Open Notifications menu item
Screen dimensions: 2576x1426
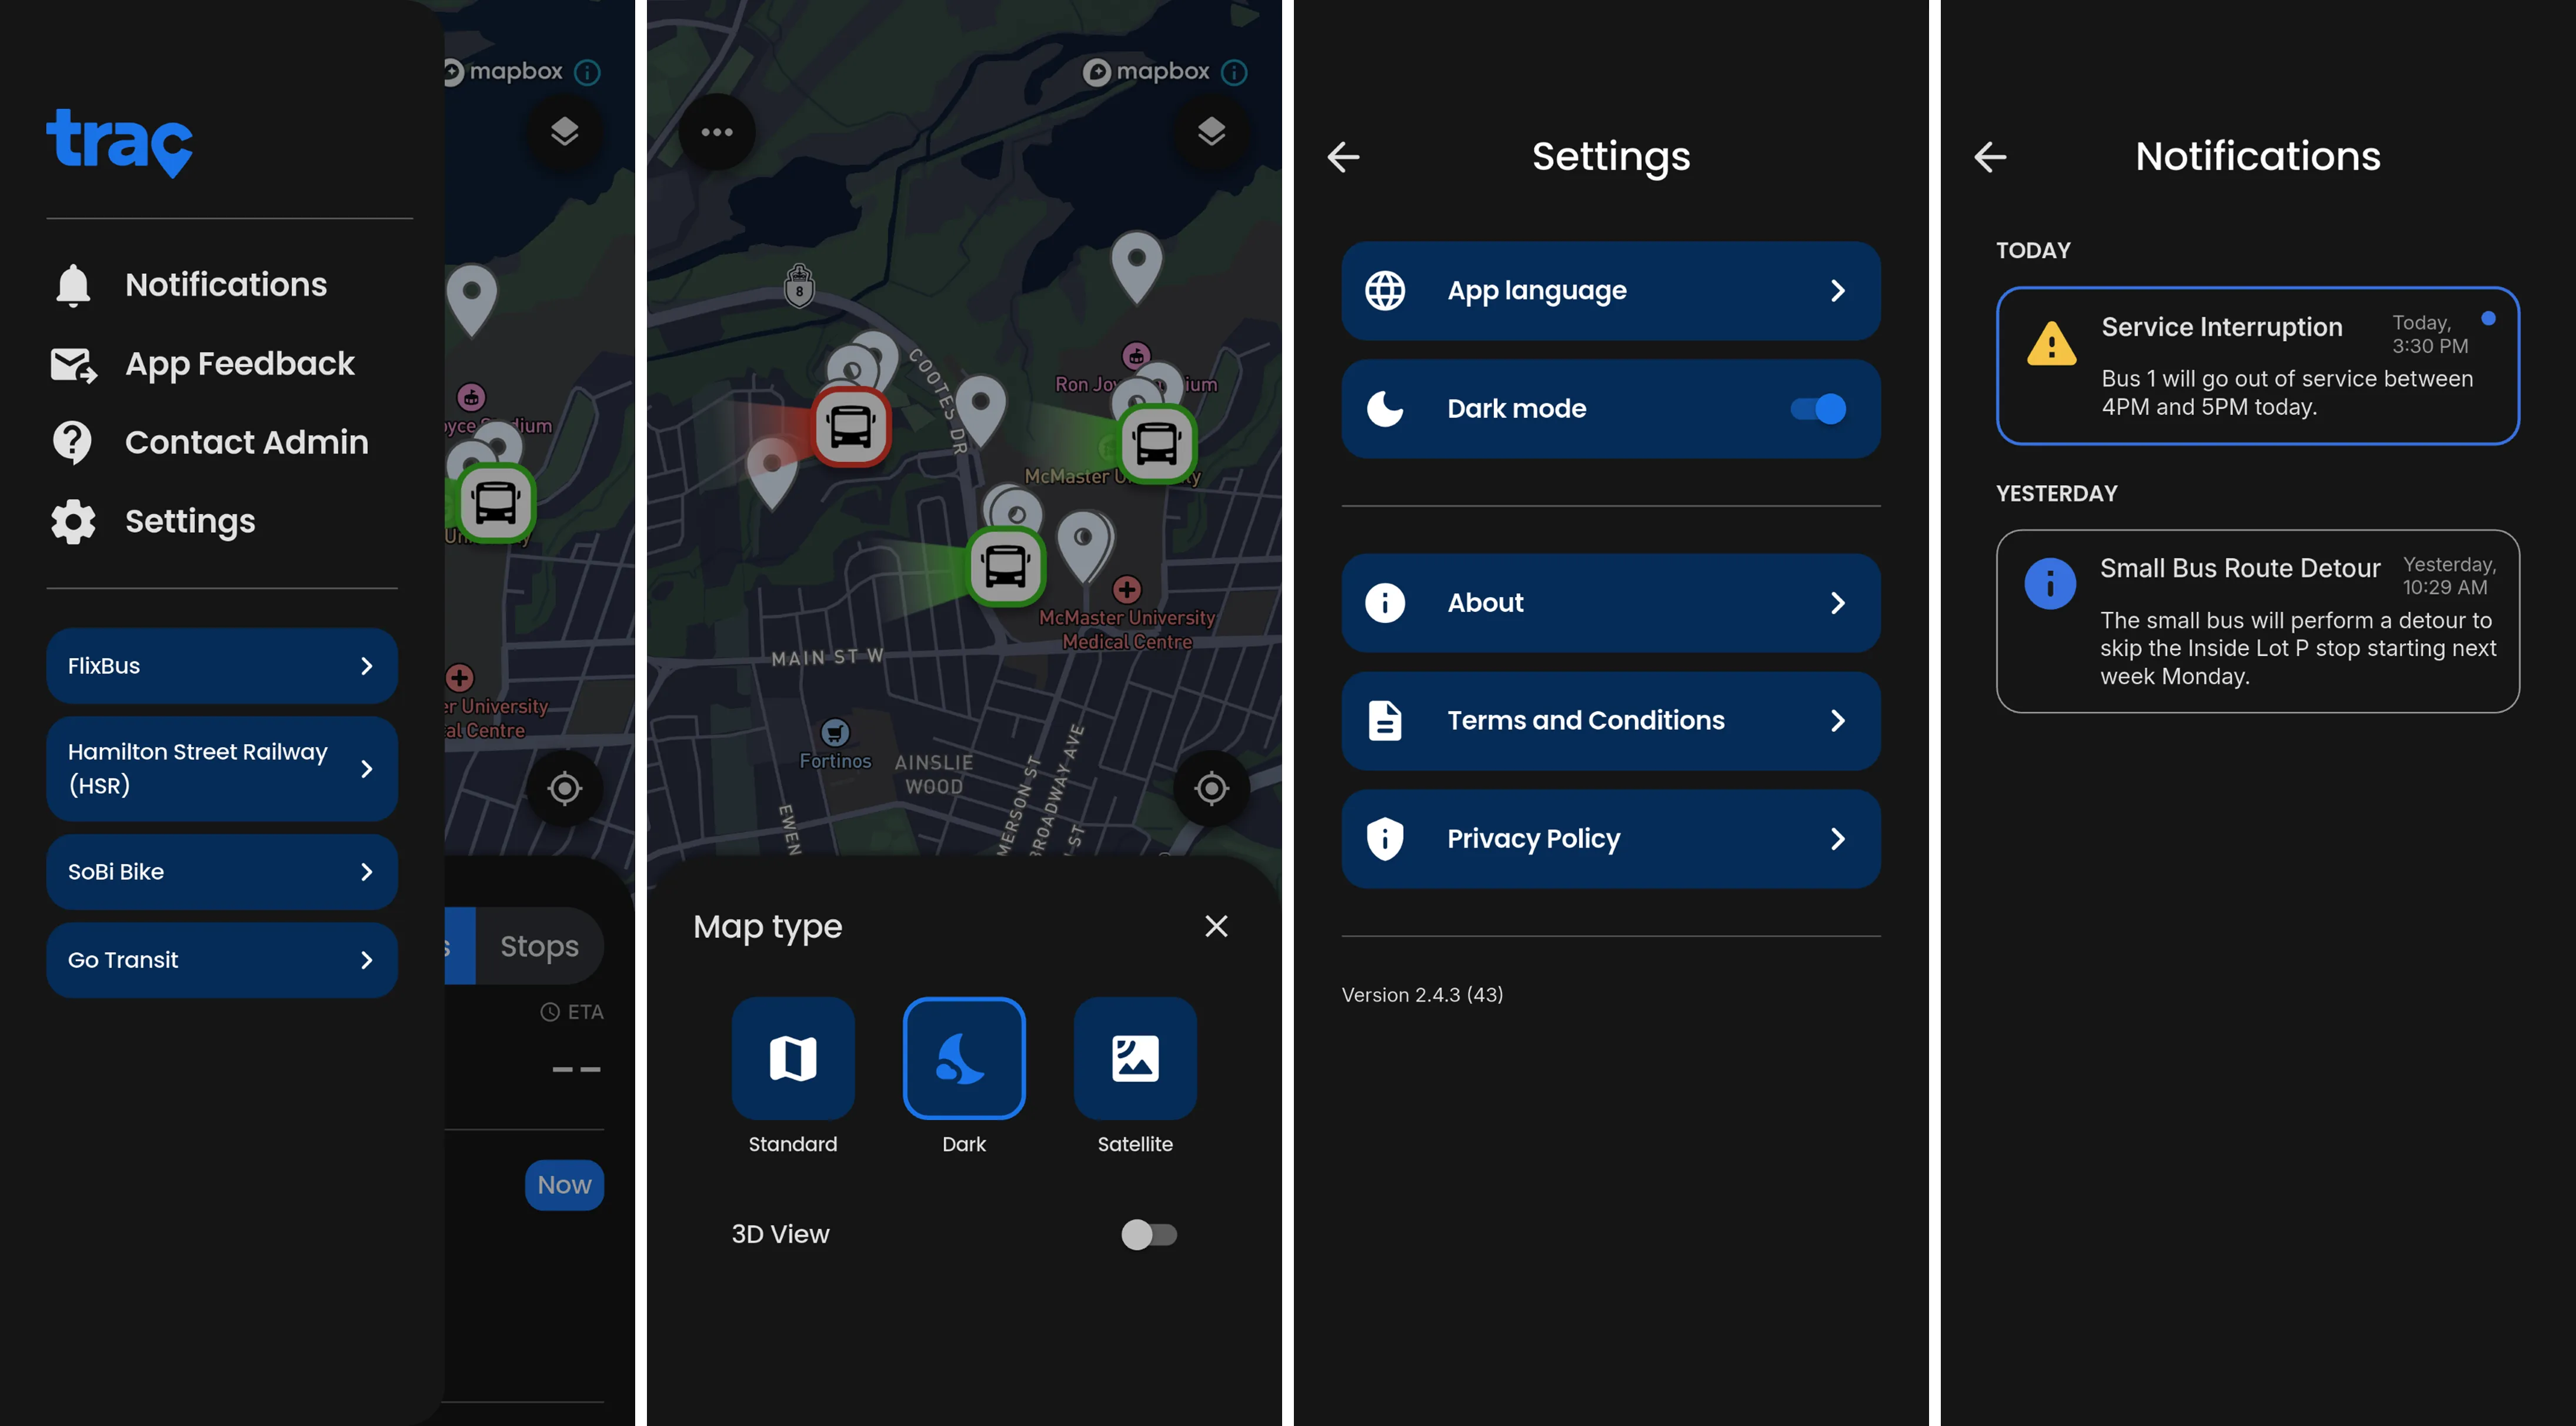226,285
